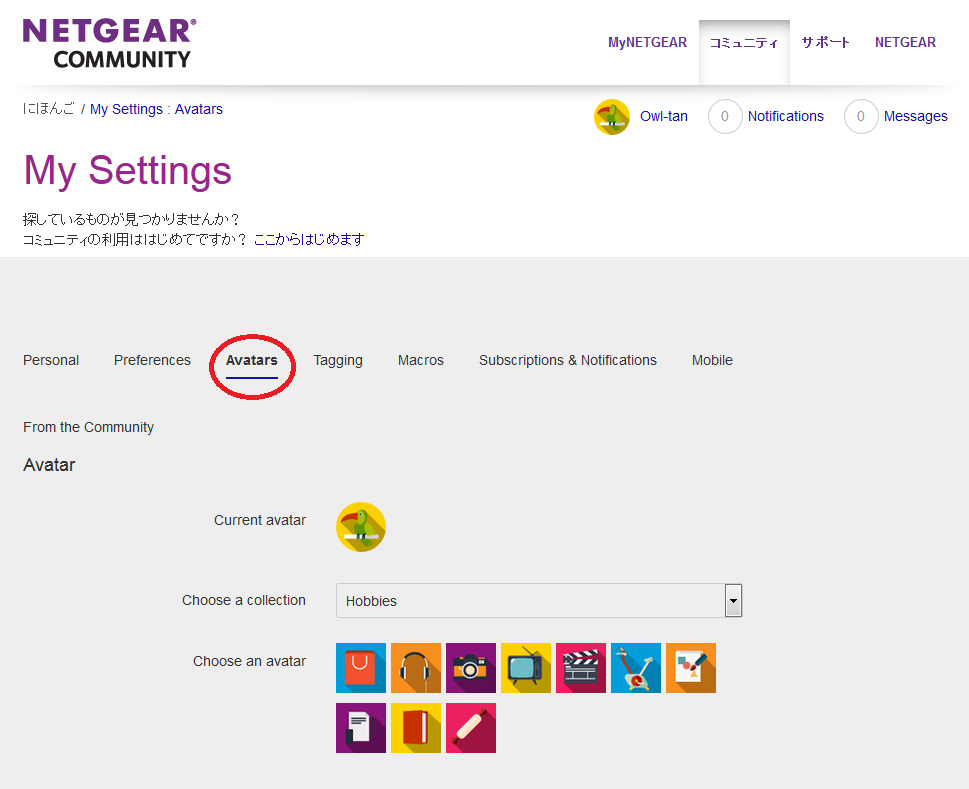Click the NETGEAR Community logo
The width and height of the screenshot is (969, 789).
click(109, 43)
